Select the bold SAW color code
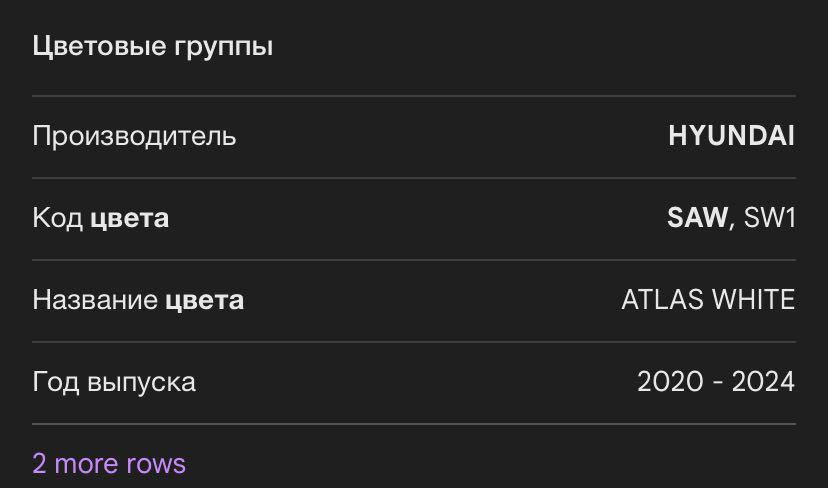The width and height of the screenshot is (828, 488). pos(697,218)
